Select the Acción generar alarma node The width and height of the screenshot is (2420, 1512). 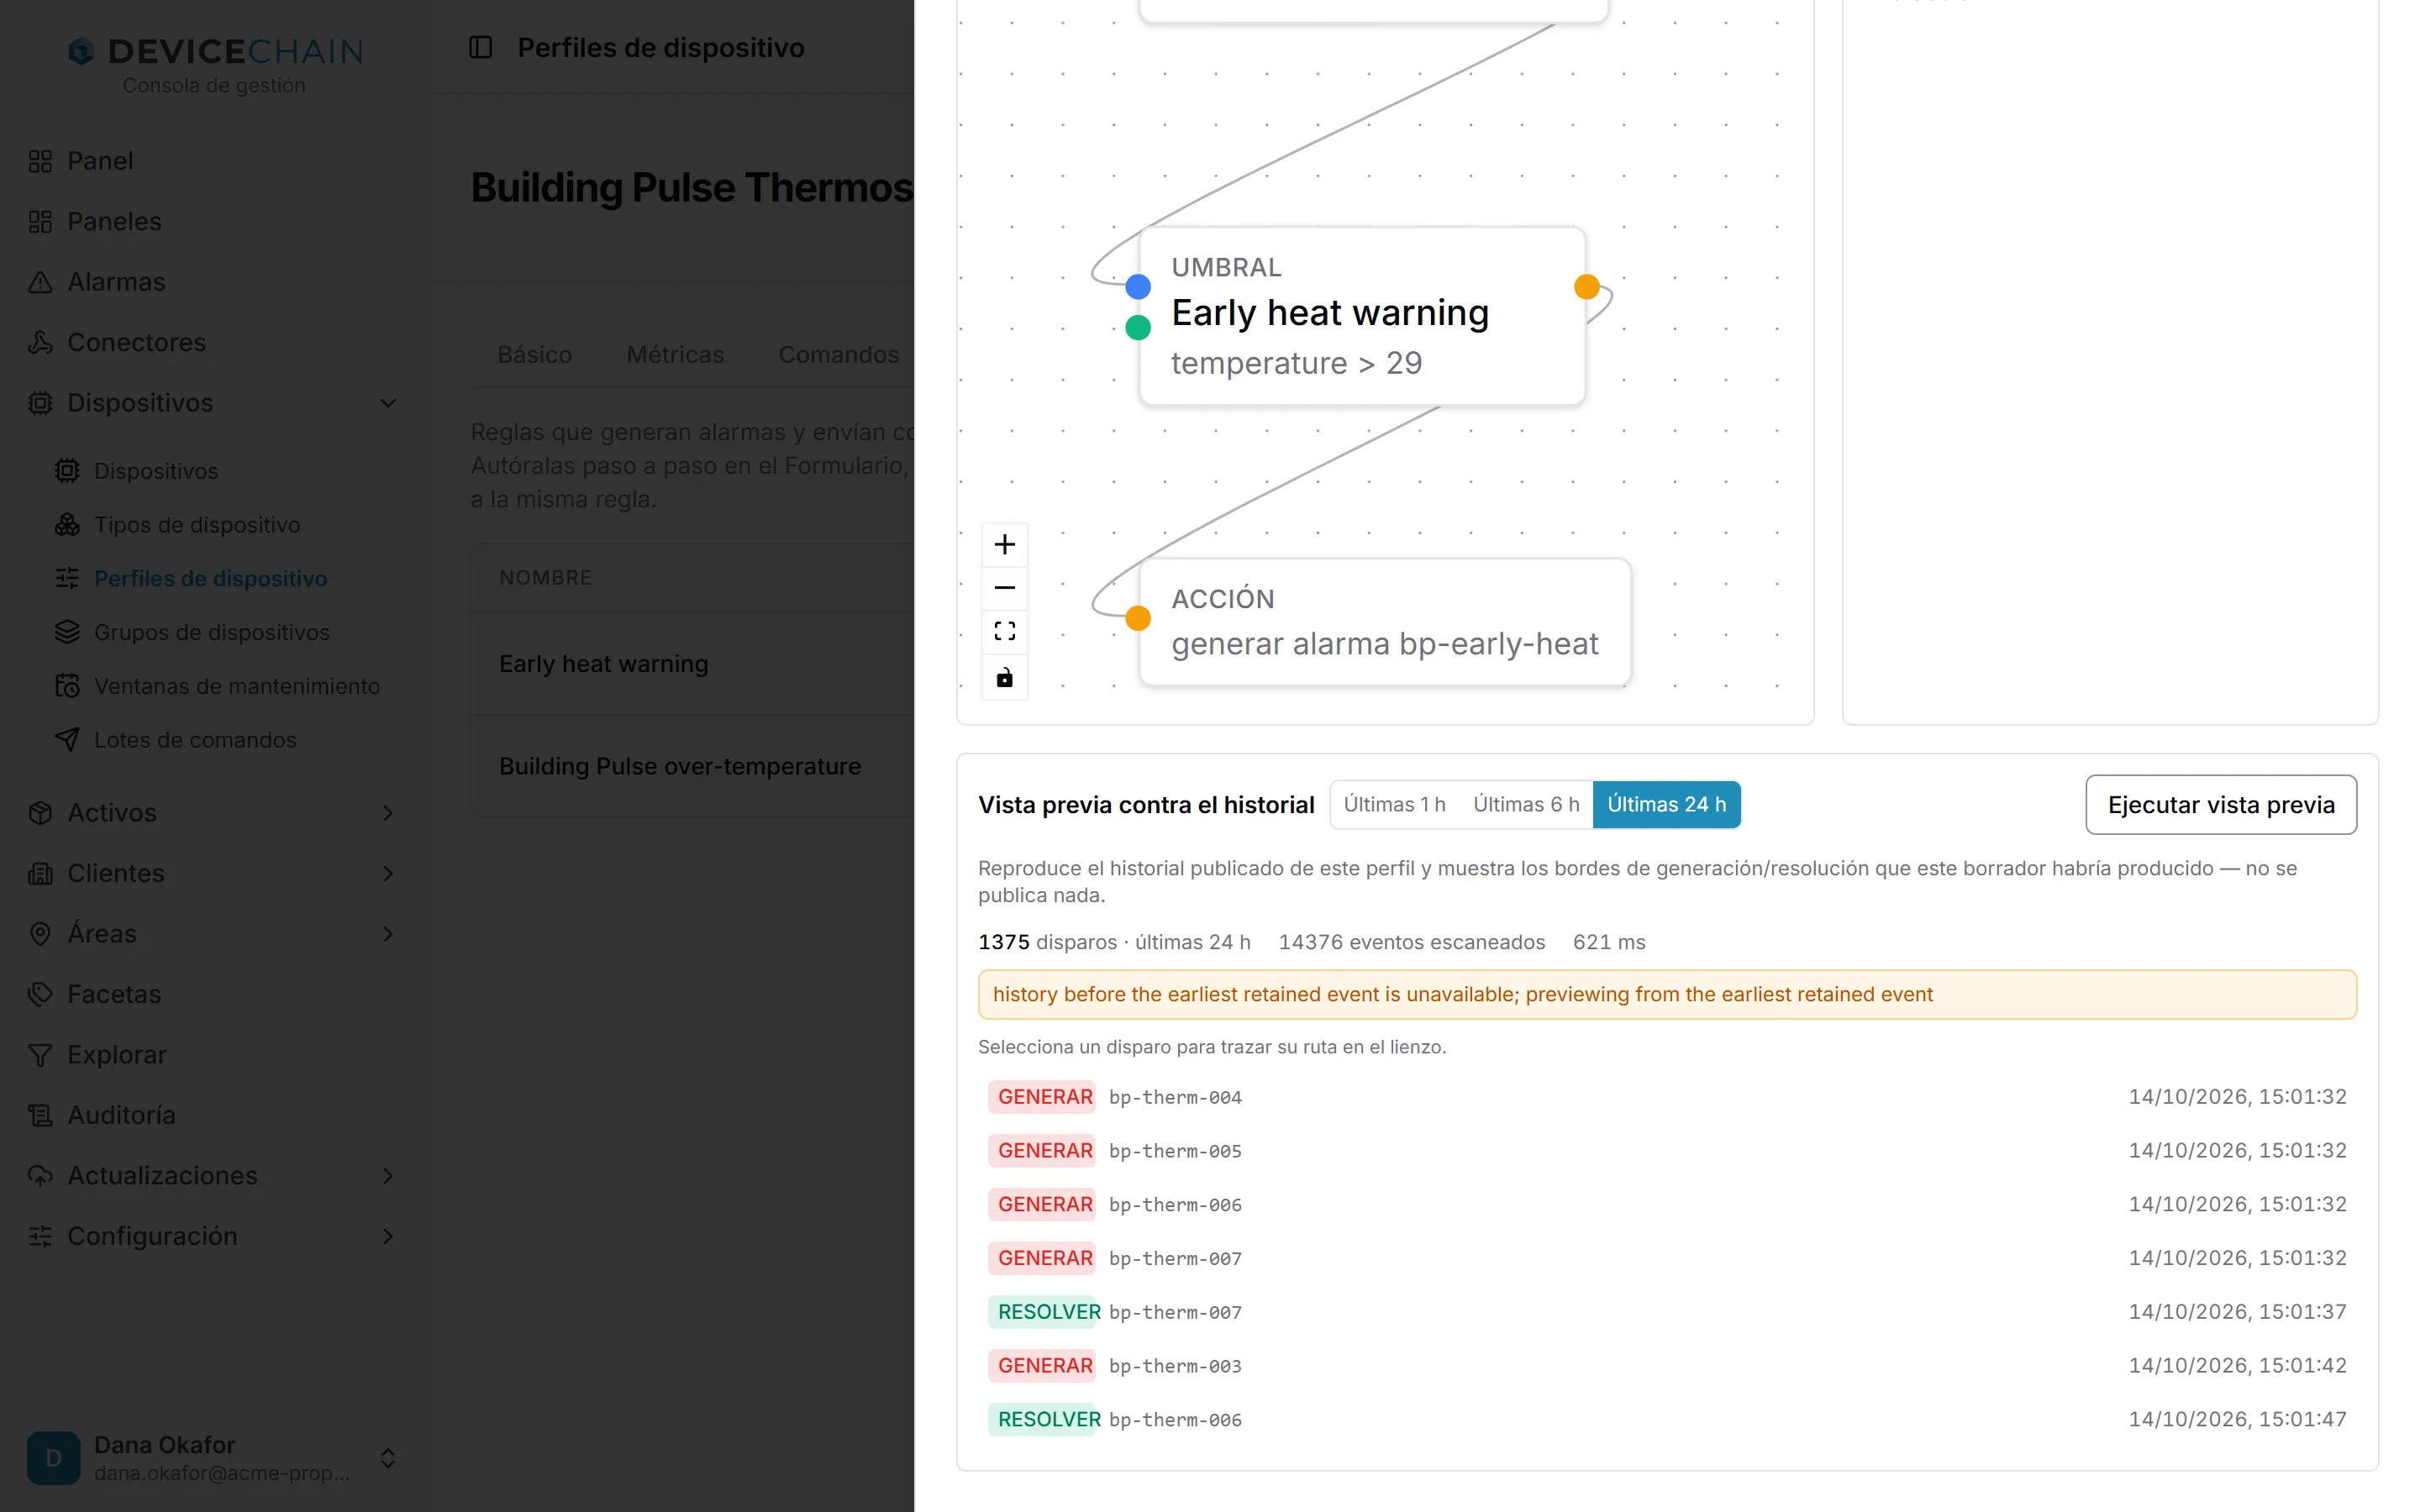coord(1384,622)
